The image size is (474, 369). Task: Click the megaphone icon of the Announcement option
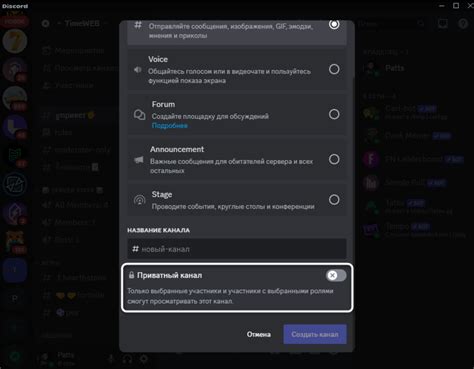coord(139,160)
